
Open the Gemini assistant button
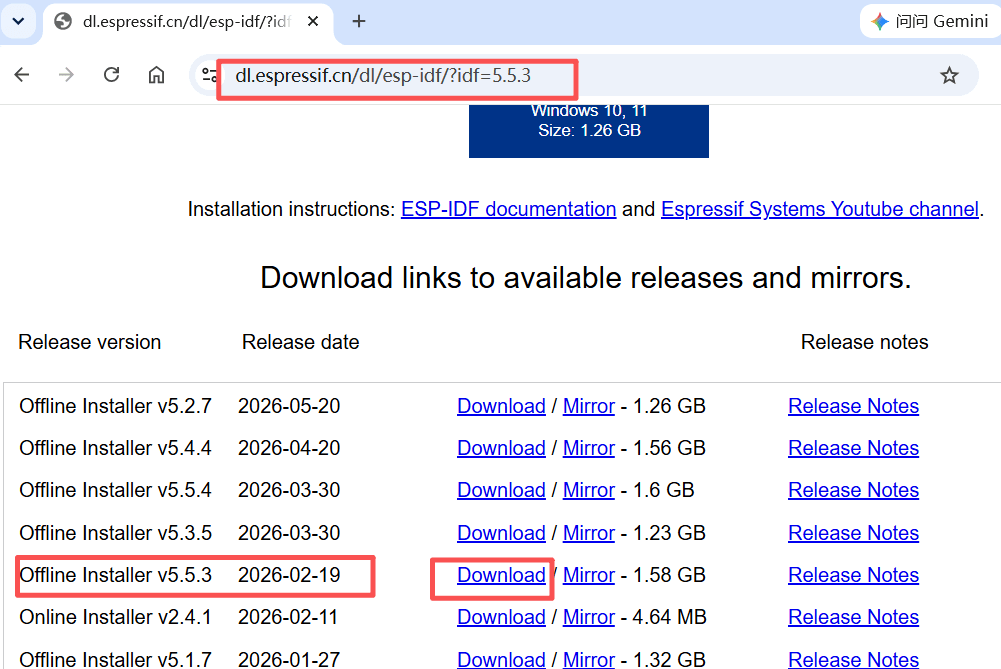point(930,21)
